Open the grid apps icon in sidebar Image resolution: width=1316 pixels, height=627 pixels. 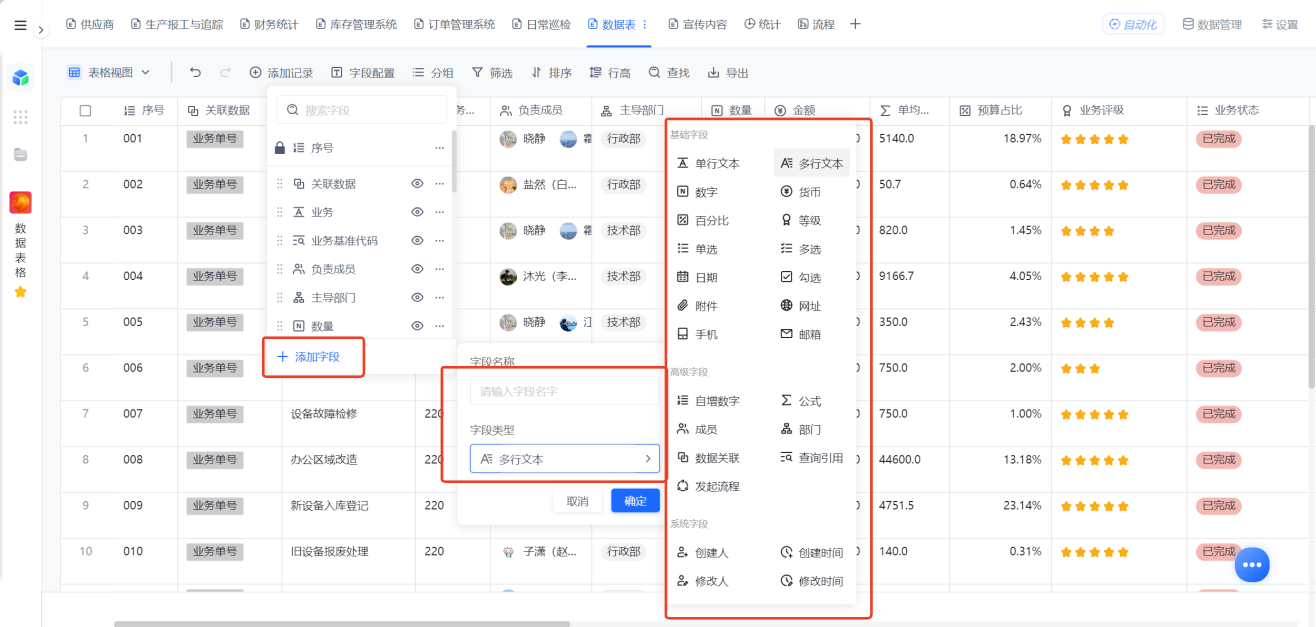point(21,117)
